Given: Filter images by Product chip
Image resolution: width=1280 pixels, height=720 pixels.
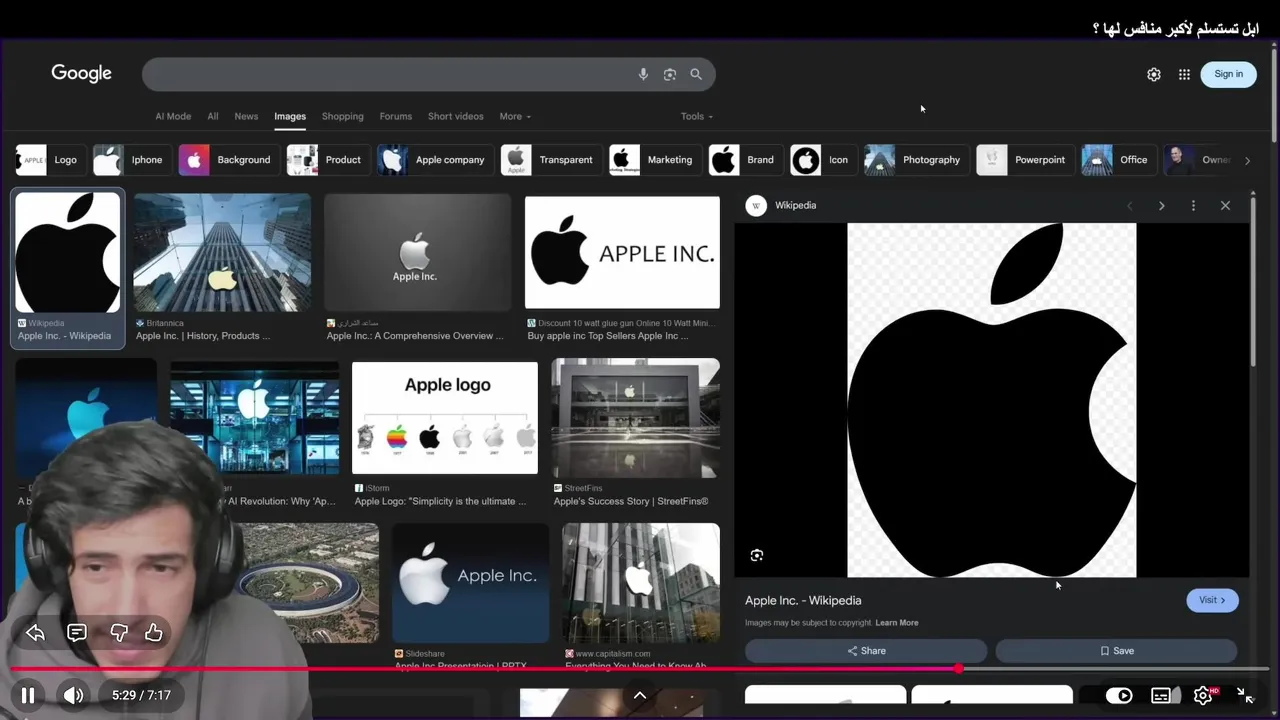Looking at the screenshot, I should click(326, 160).
